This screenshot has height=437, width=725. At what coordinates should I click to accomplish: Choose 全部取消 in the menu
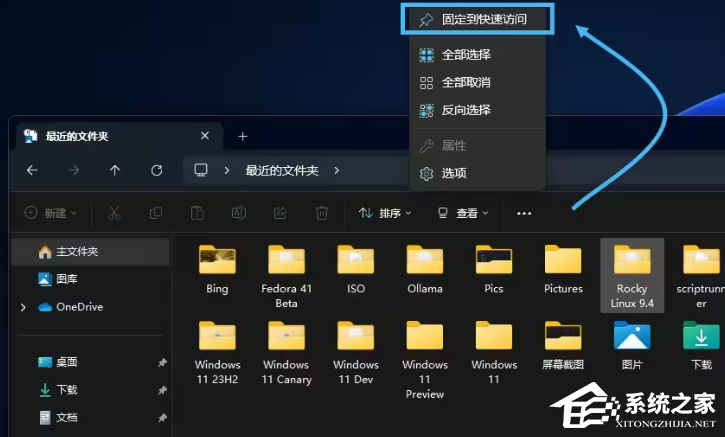[x=477, y=83]
